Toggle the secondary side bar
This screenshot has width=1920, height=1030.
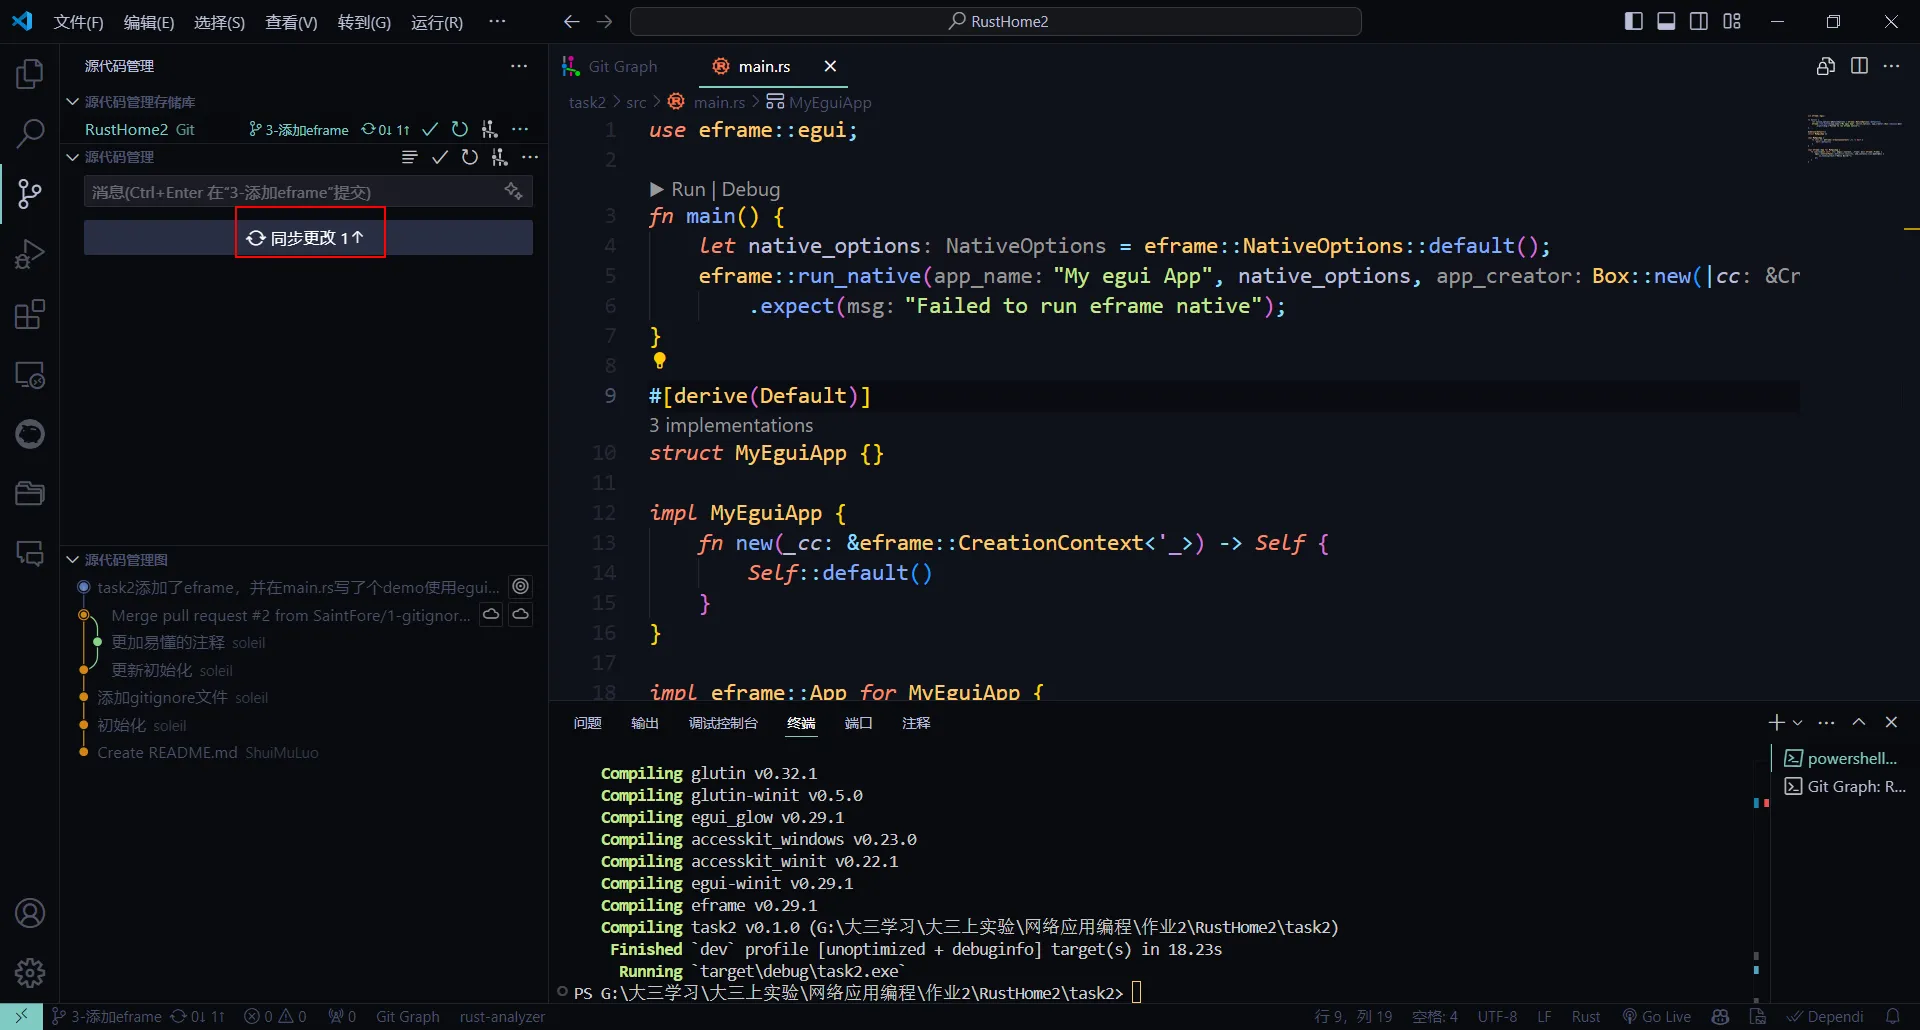1700,20
